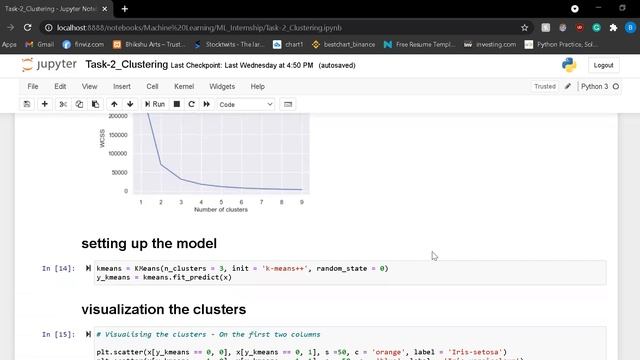Viewport: 640px width, 360px height.
Task: Open the File menu
Action: coord(33,87)
